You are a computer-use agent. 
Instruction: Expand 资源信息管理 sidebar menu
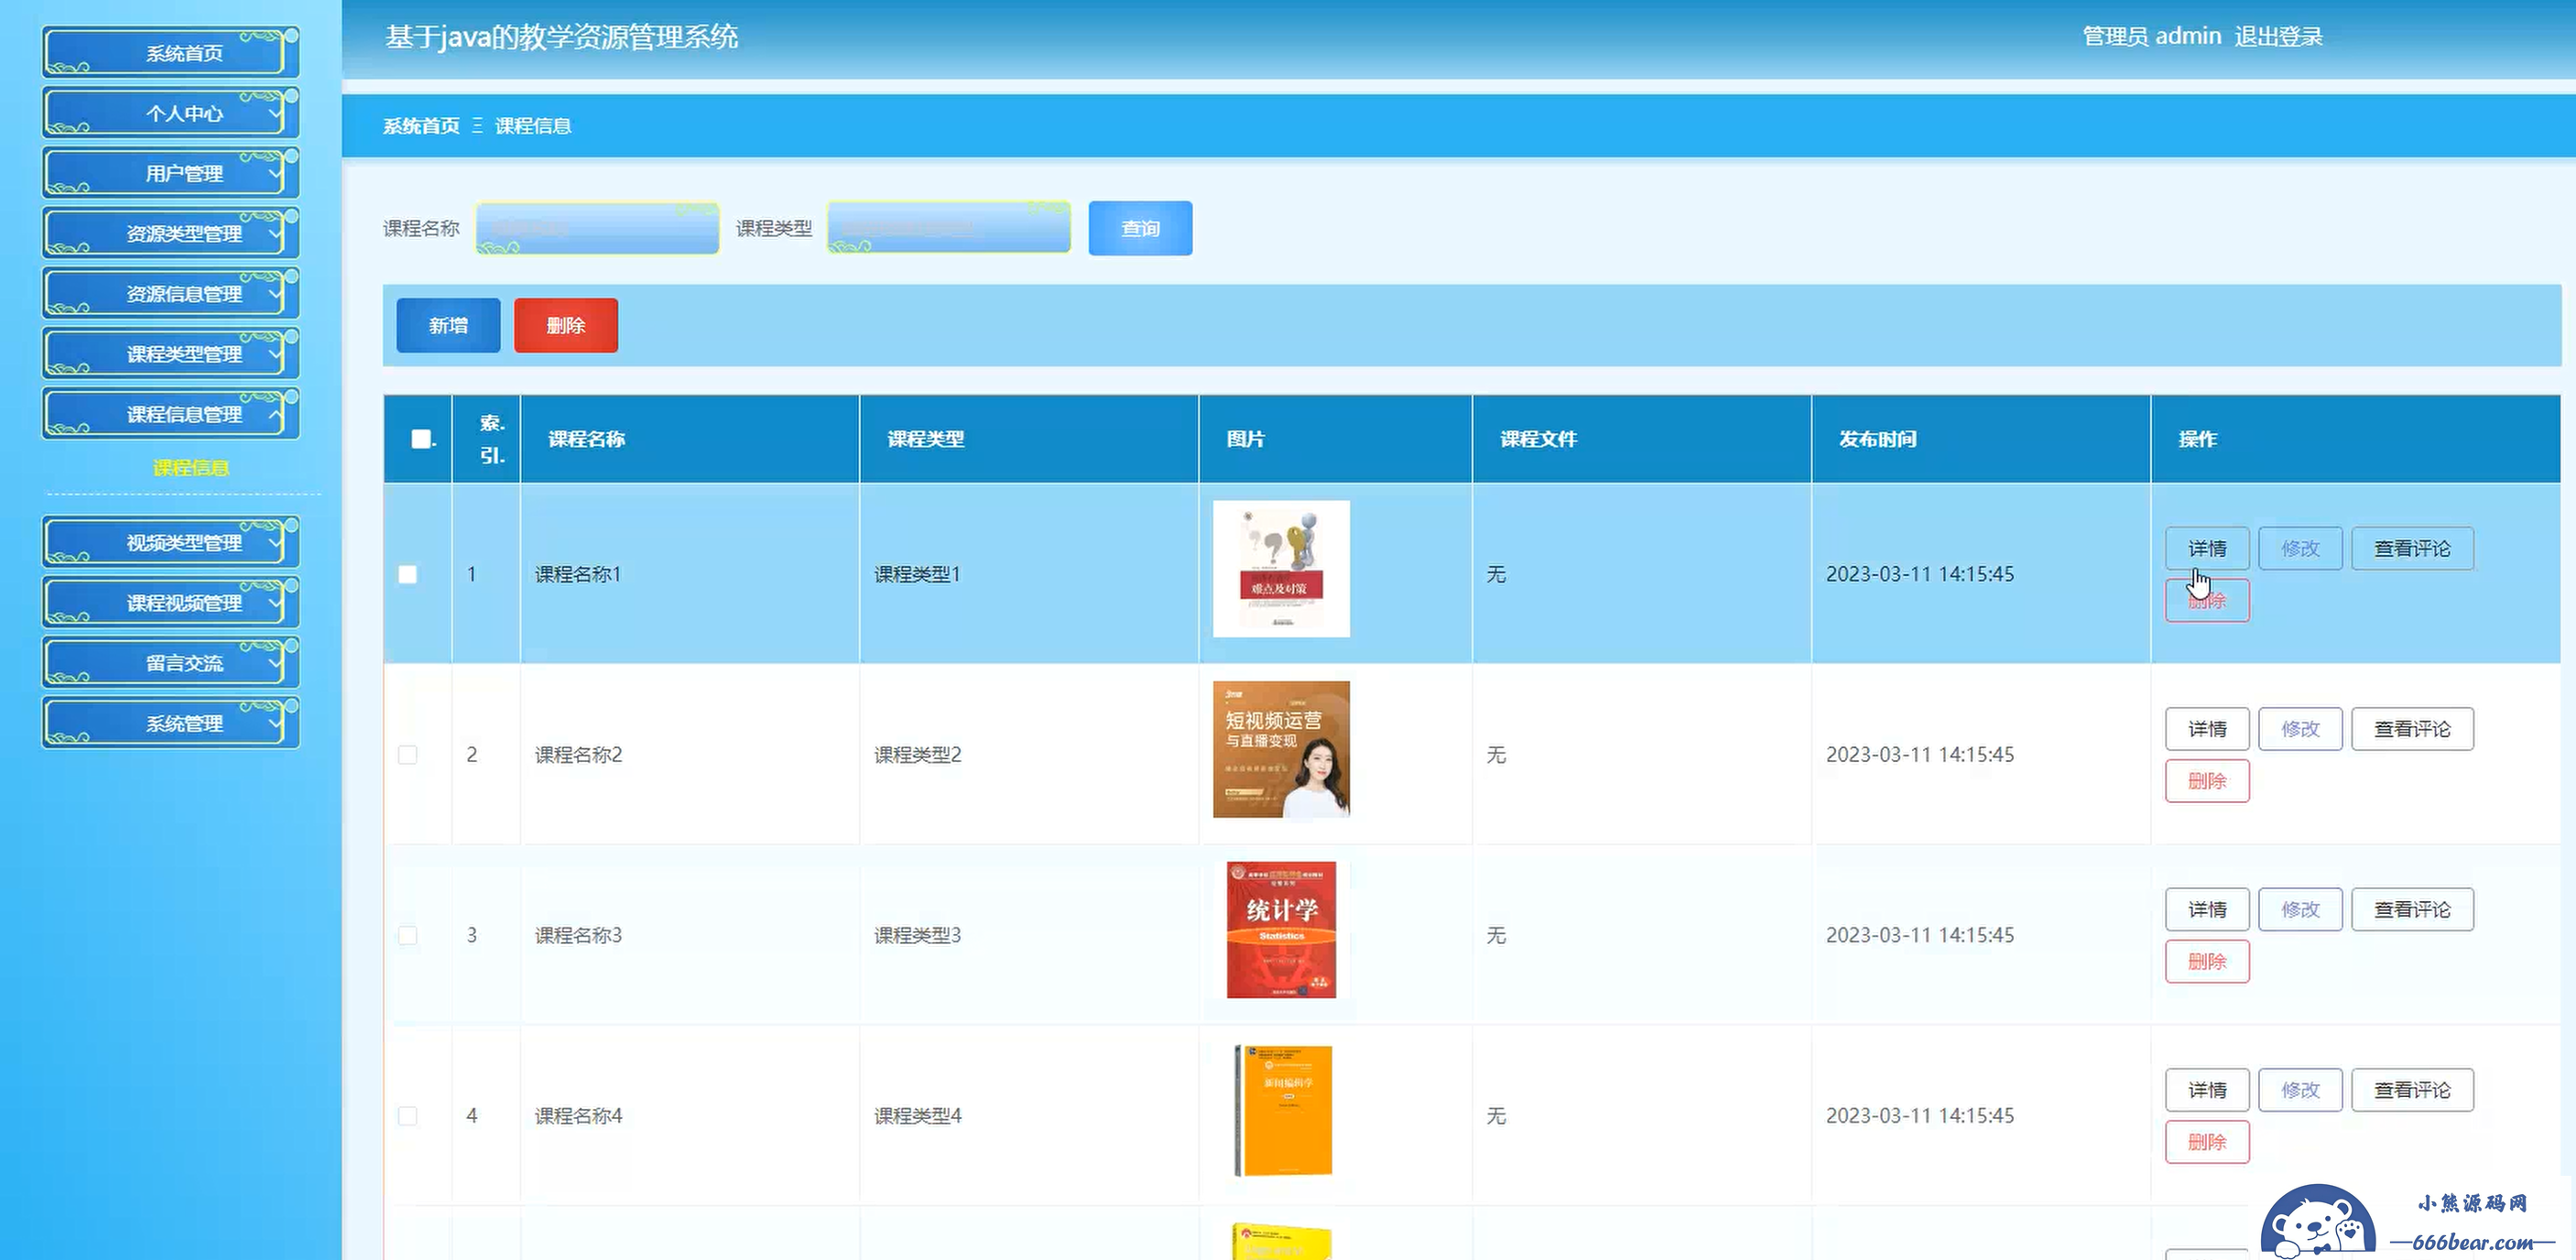[170, 293]
